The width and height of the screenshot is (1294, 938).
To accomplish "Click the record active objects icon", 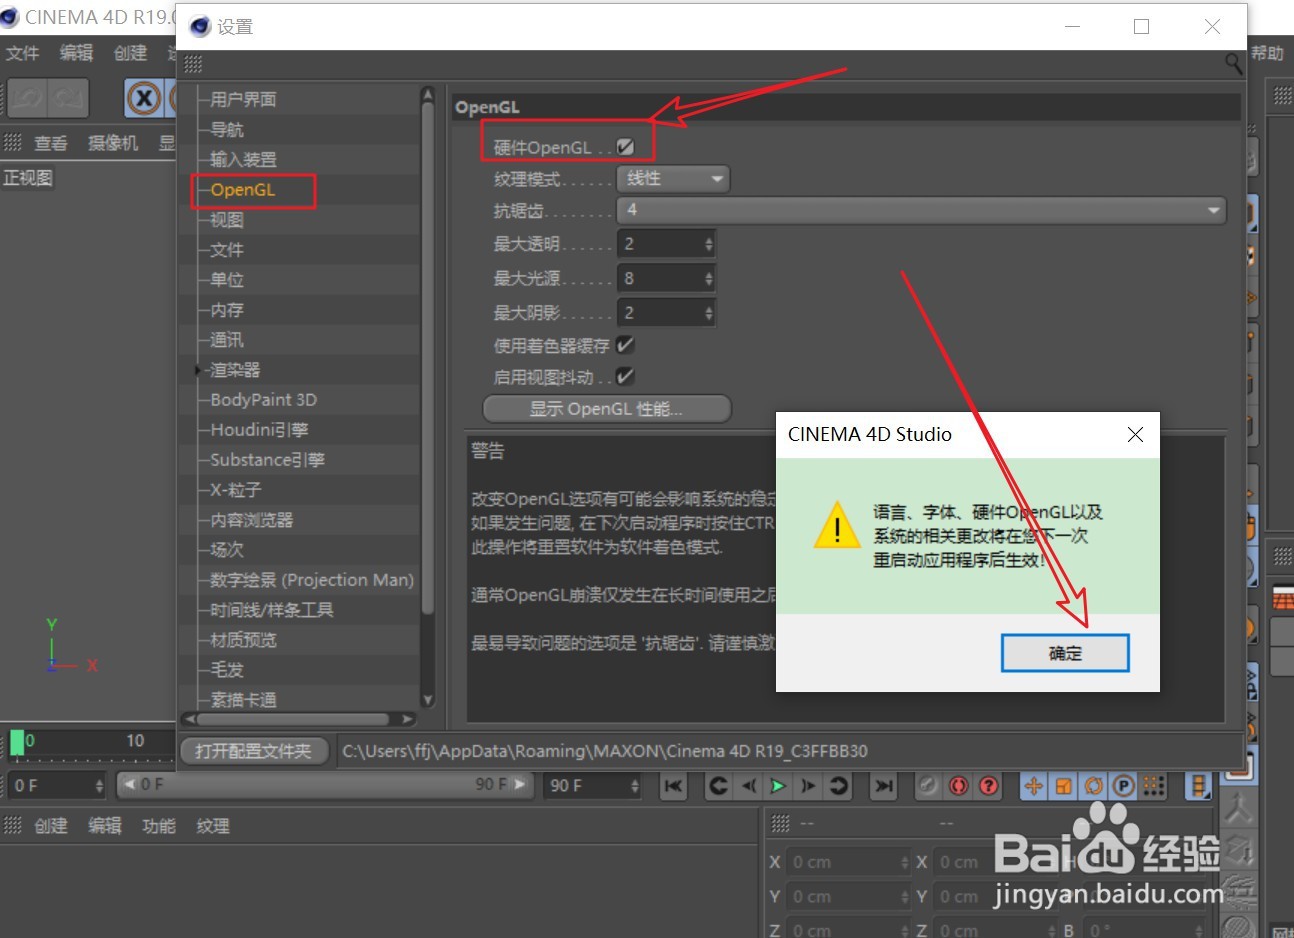I will pos(928,786).
